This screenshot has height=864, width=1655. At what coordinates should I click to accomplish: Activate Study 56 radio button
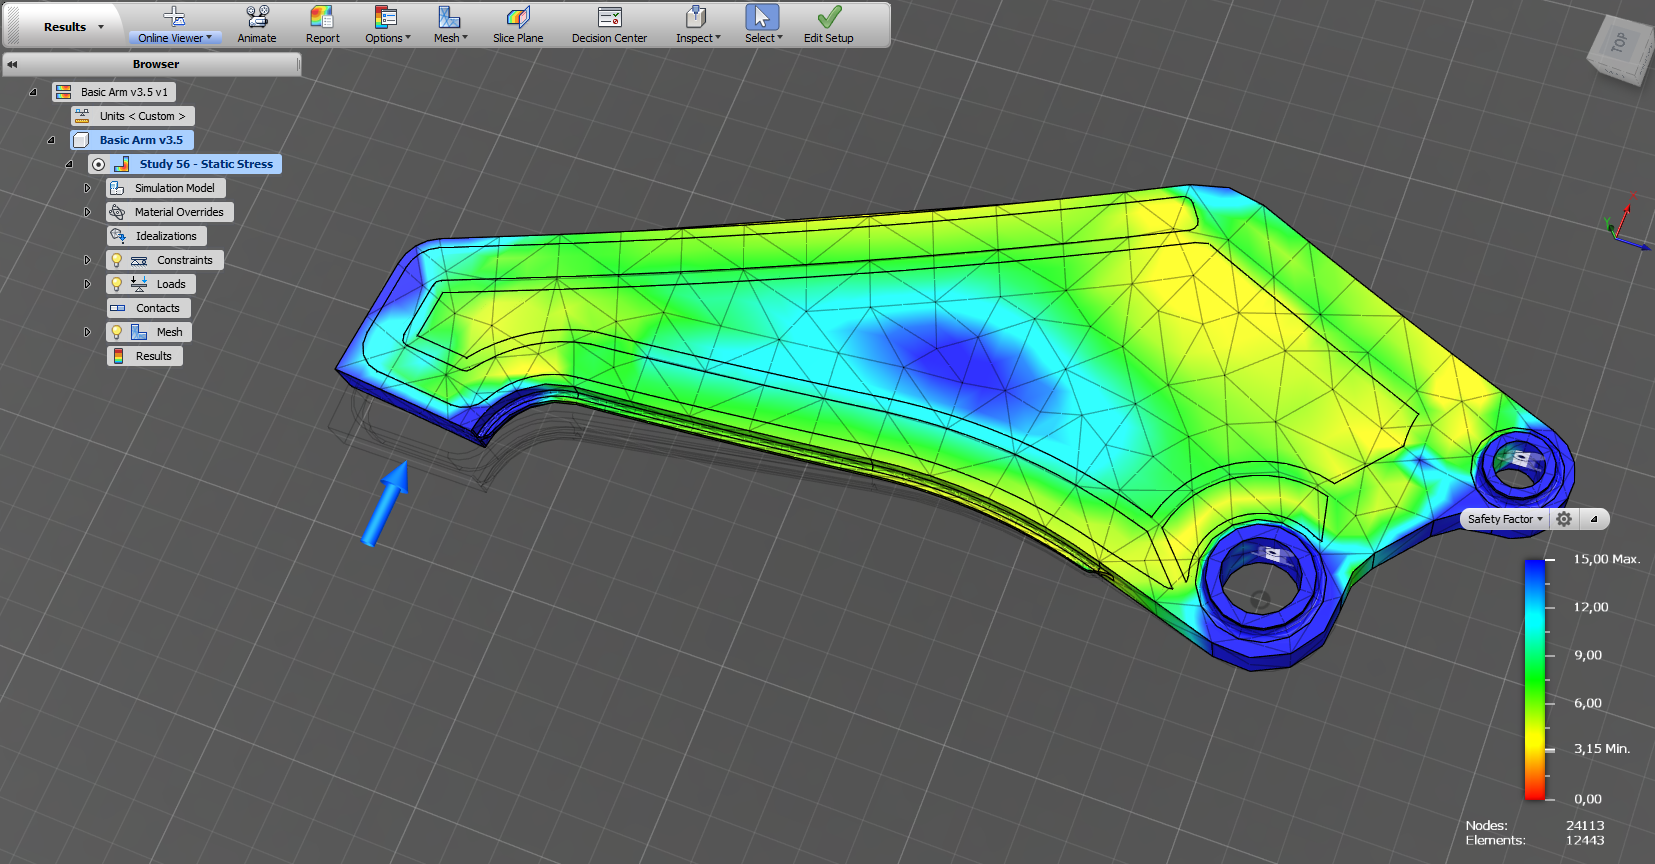point(98,164)
